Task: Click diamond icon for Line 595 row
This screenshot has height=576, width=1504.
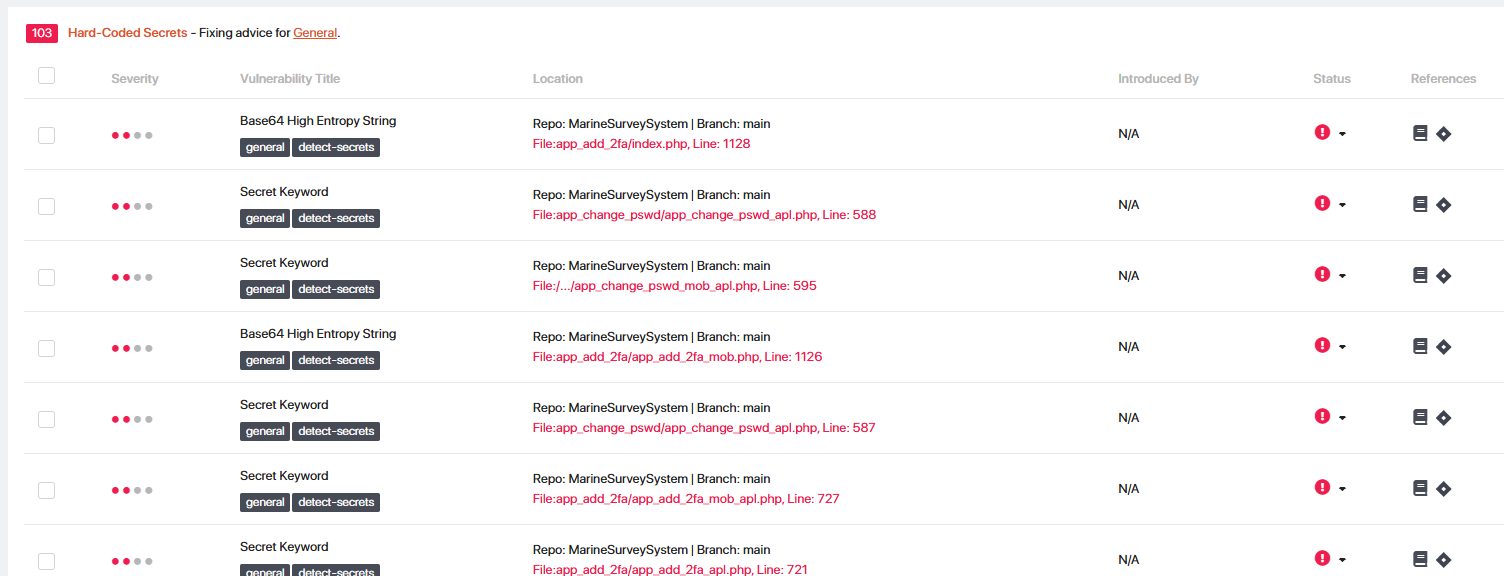Action: click(1443, 275)
